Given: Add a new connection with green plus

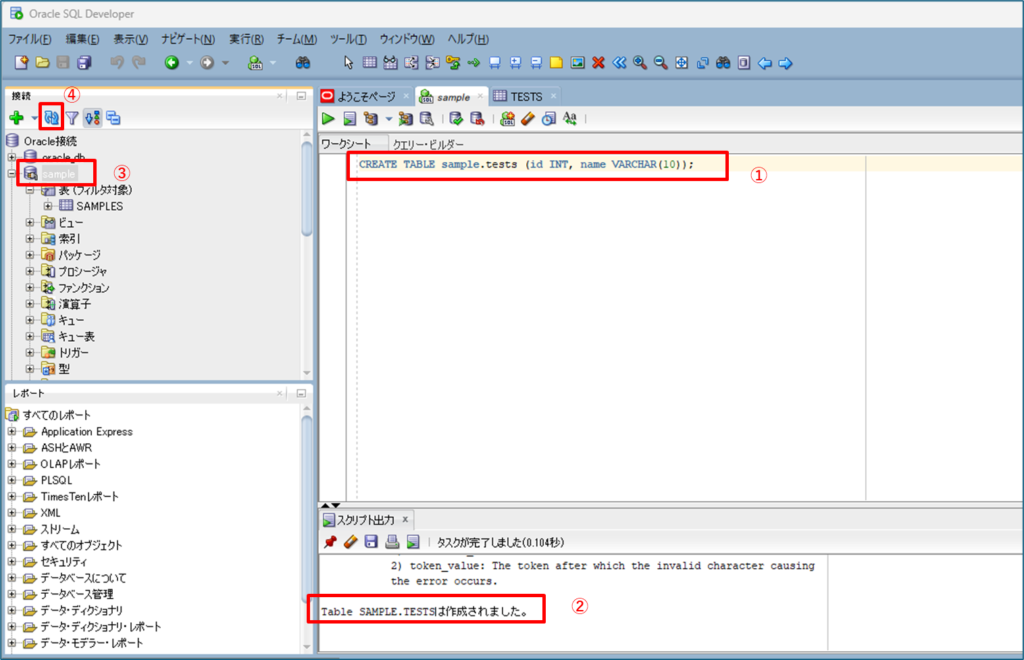Looking at the screenshot, I should pos(16,118).
